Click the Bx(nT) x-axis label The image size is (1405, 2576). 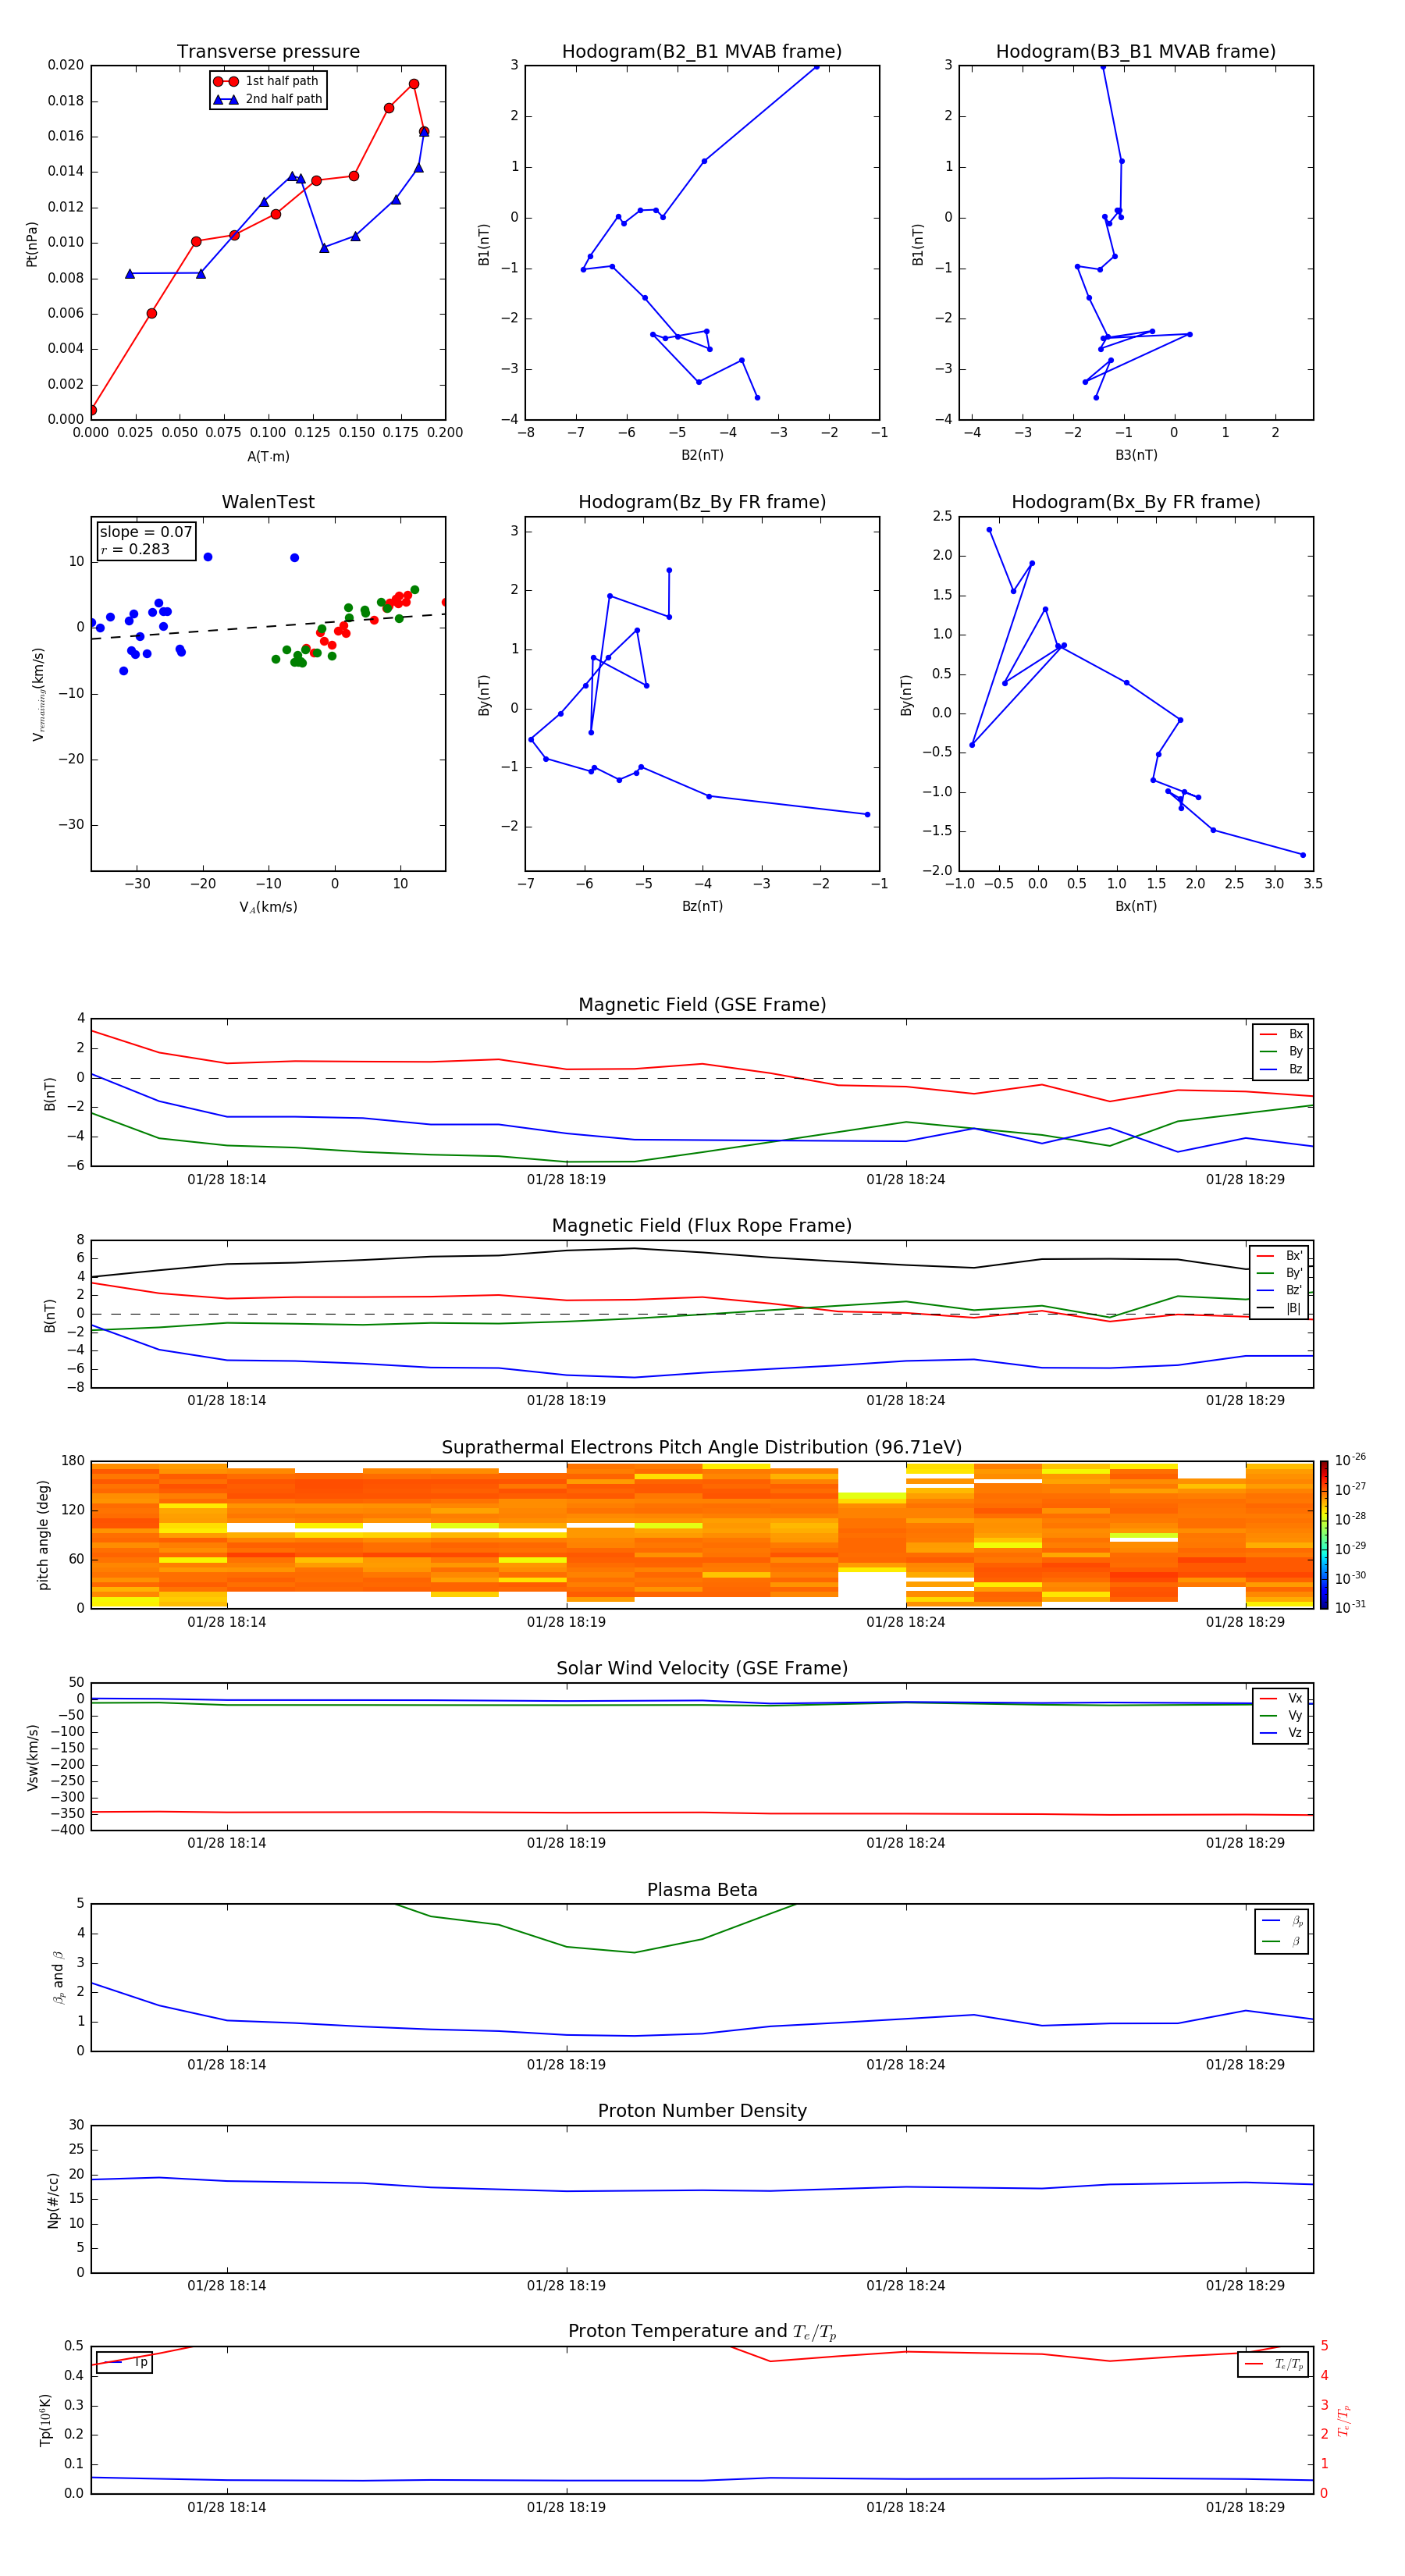pos(1136,906)
